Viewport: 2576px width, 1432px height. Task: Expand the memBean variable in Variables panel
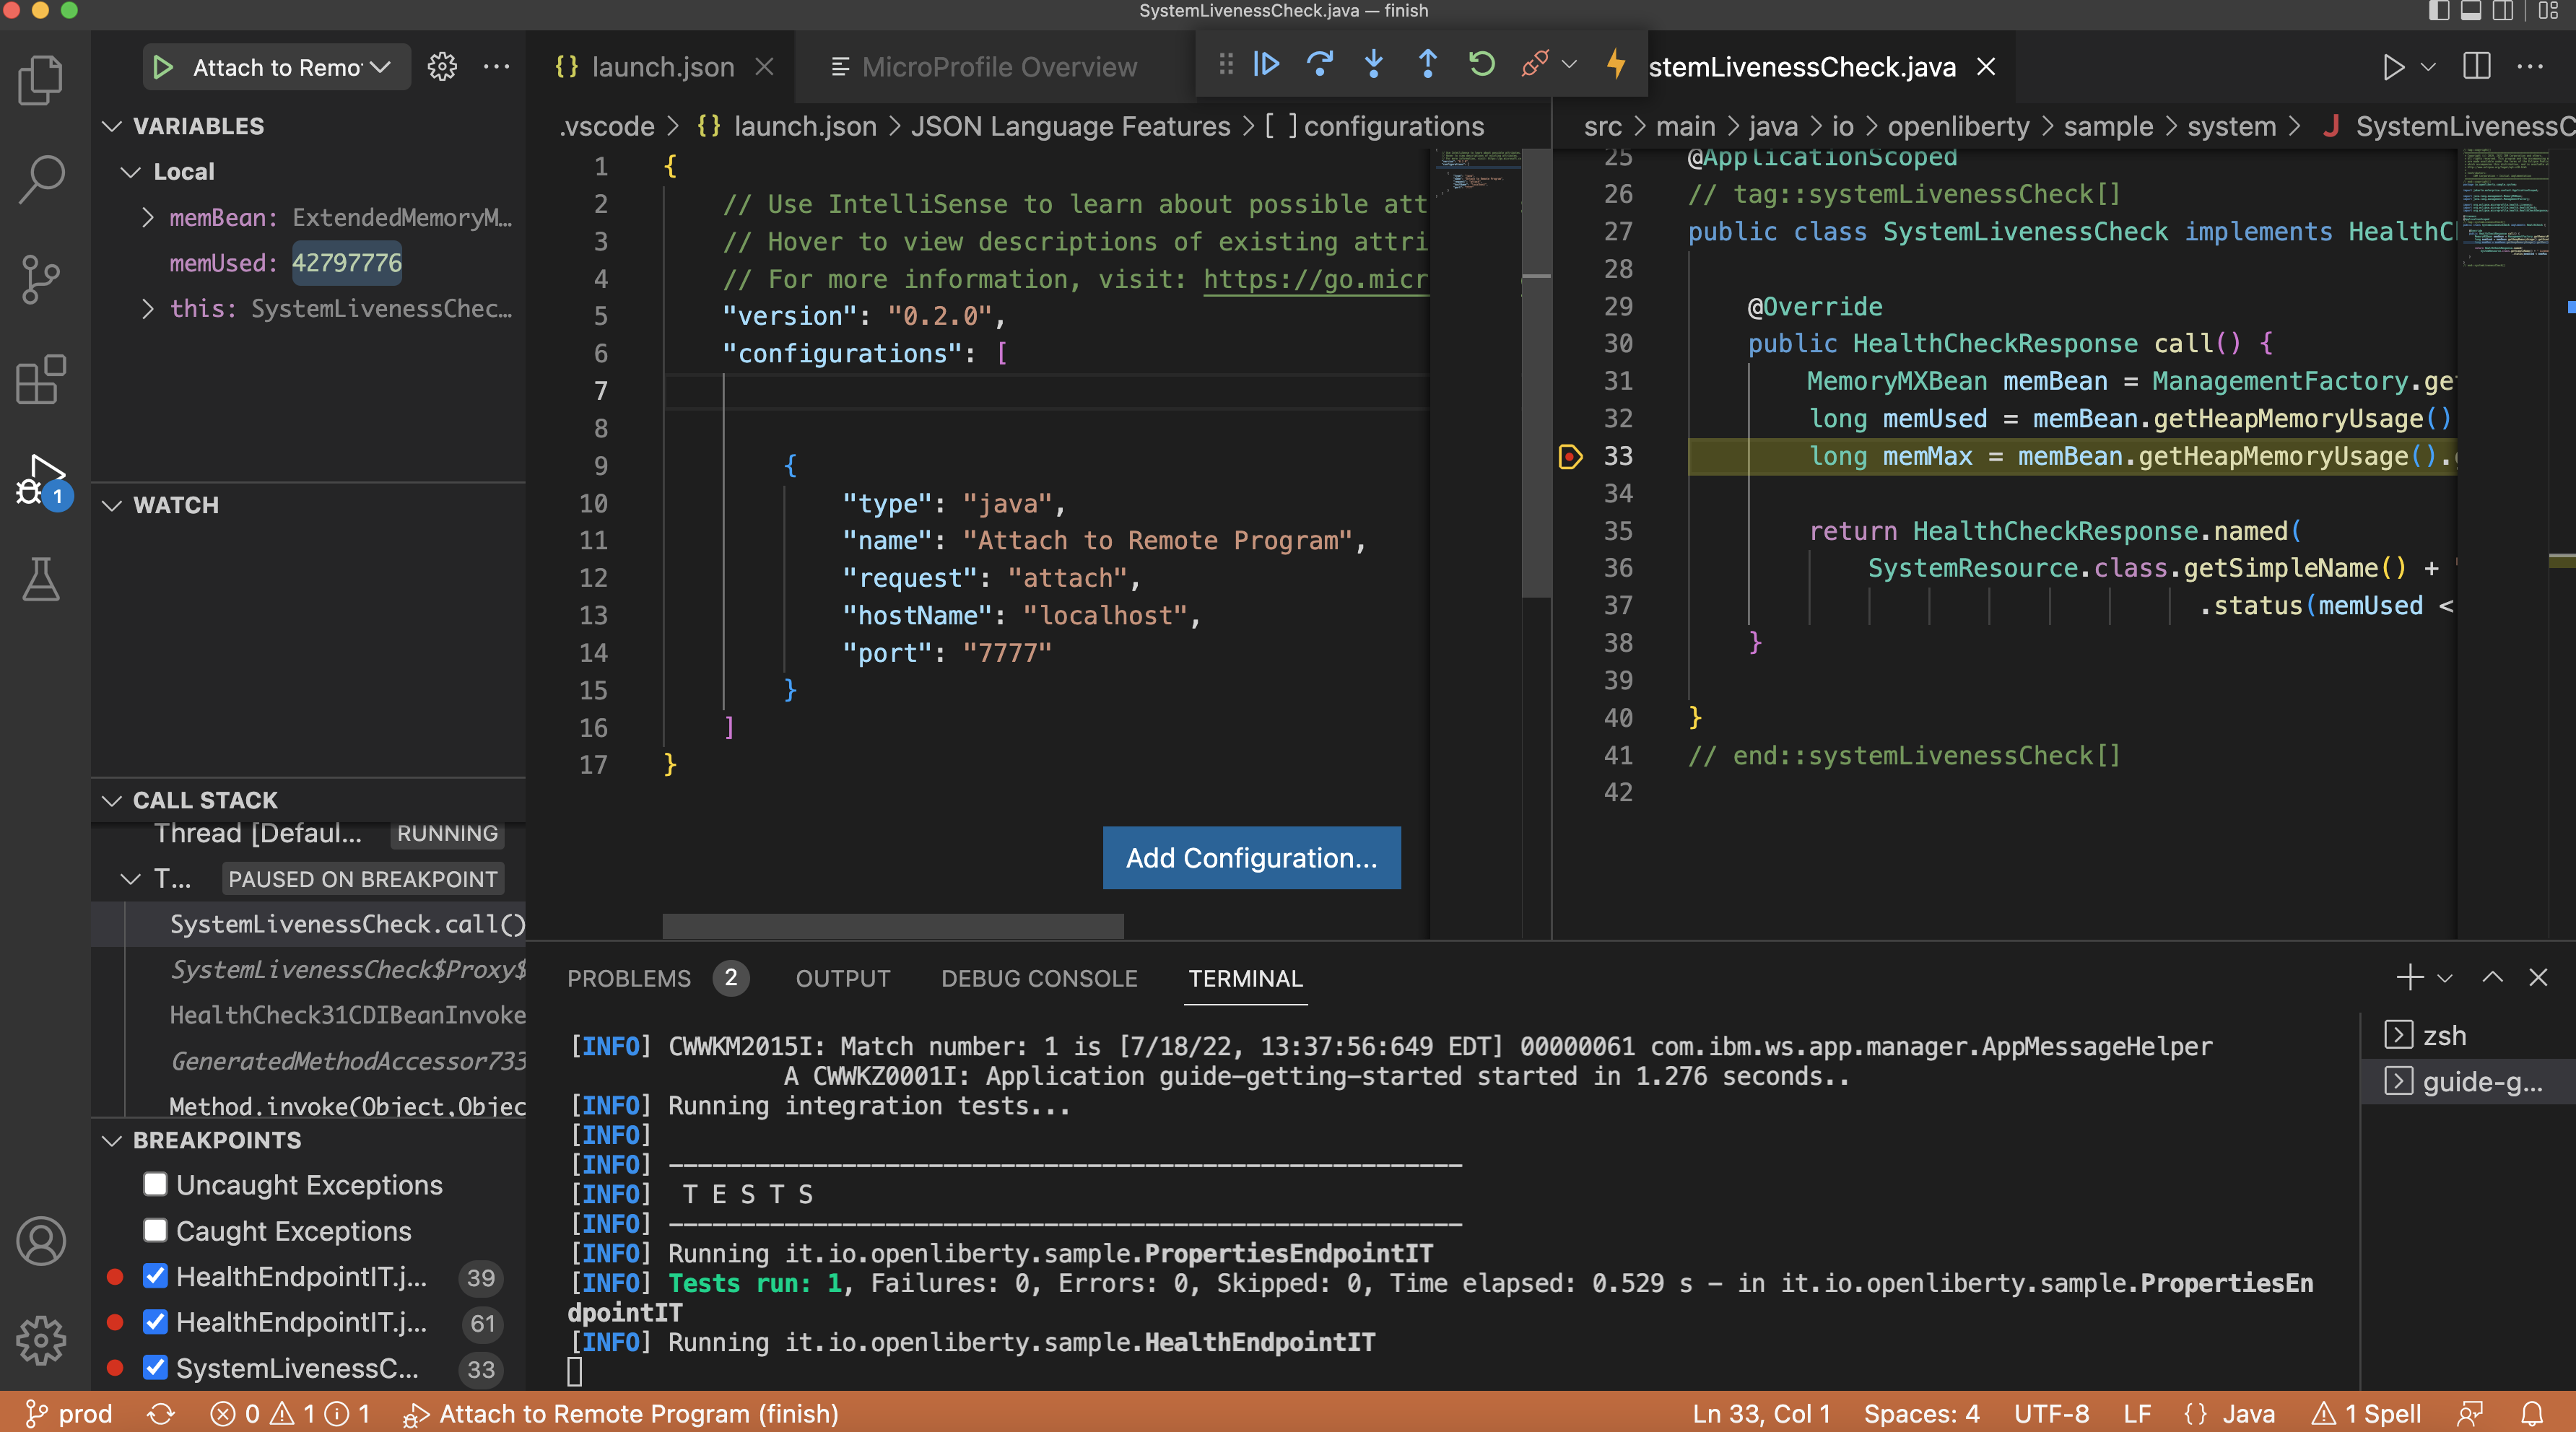point(148,217)
